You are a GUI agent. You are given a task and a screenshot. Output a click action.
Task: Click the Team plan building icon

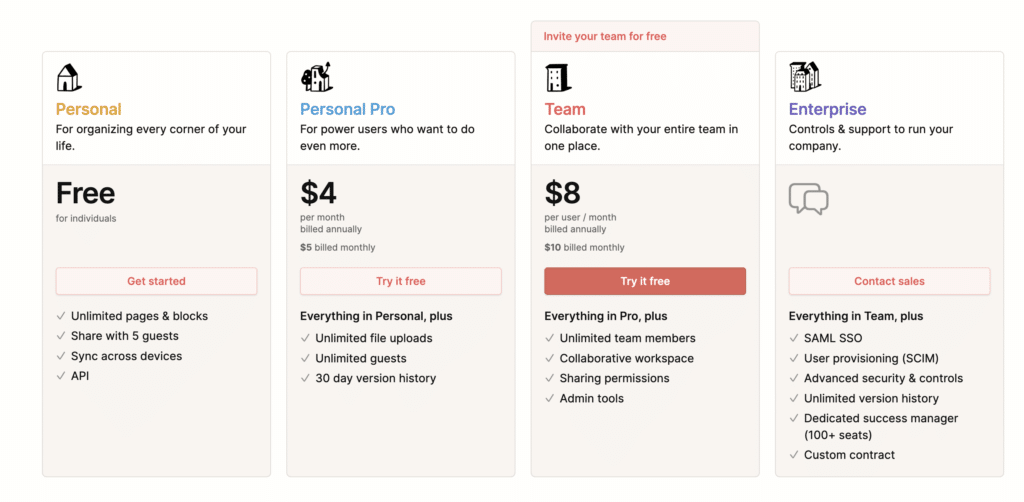[x=557, y=78]
